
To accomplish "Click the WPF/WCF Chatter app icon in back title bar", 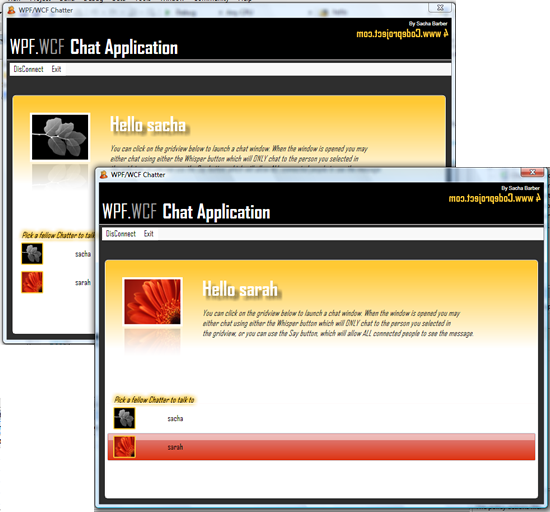I will (11, 10).
